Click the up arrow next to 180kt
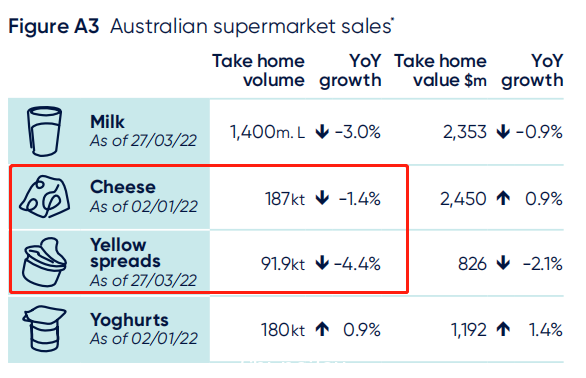 click(x=322, y=330)
